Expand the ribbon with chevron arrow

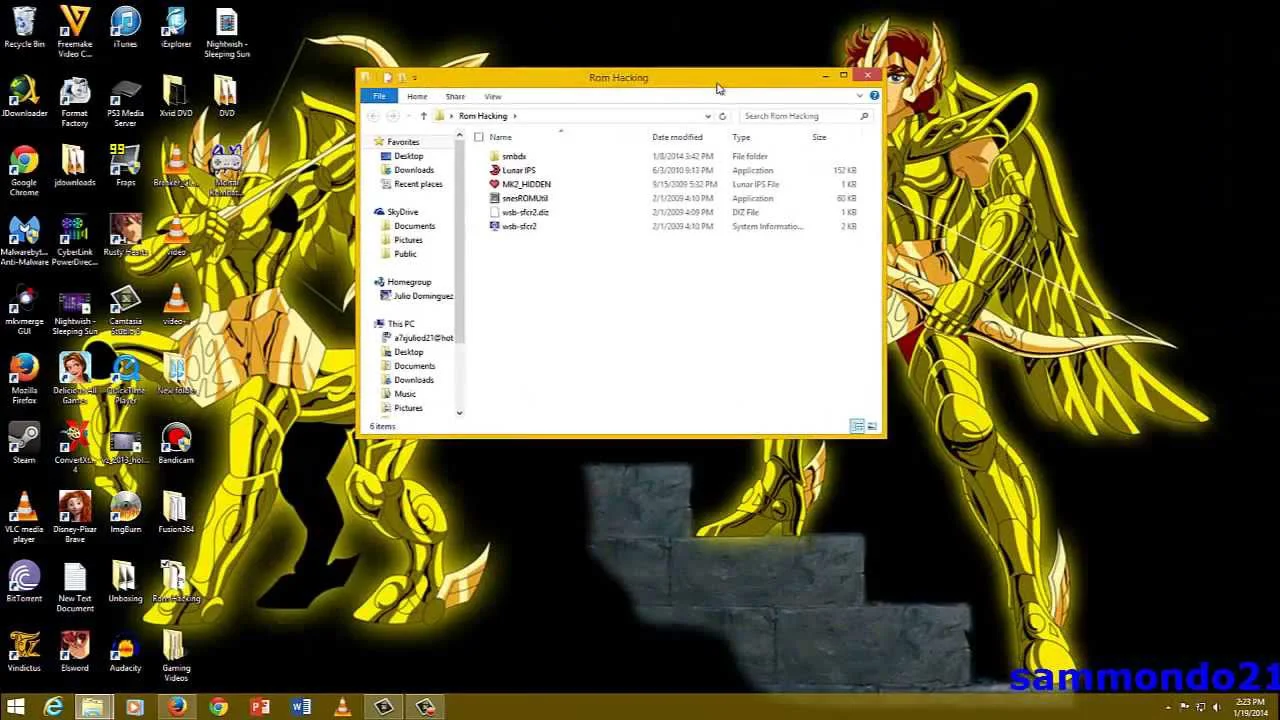click(x=859, y=96)
